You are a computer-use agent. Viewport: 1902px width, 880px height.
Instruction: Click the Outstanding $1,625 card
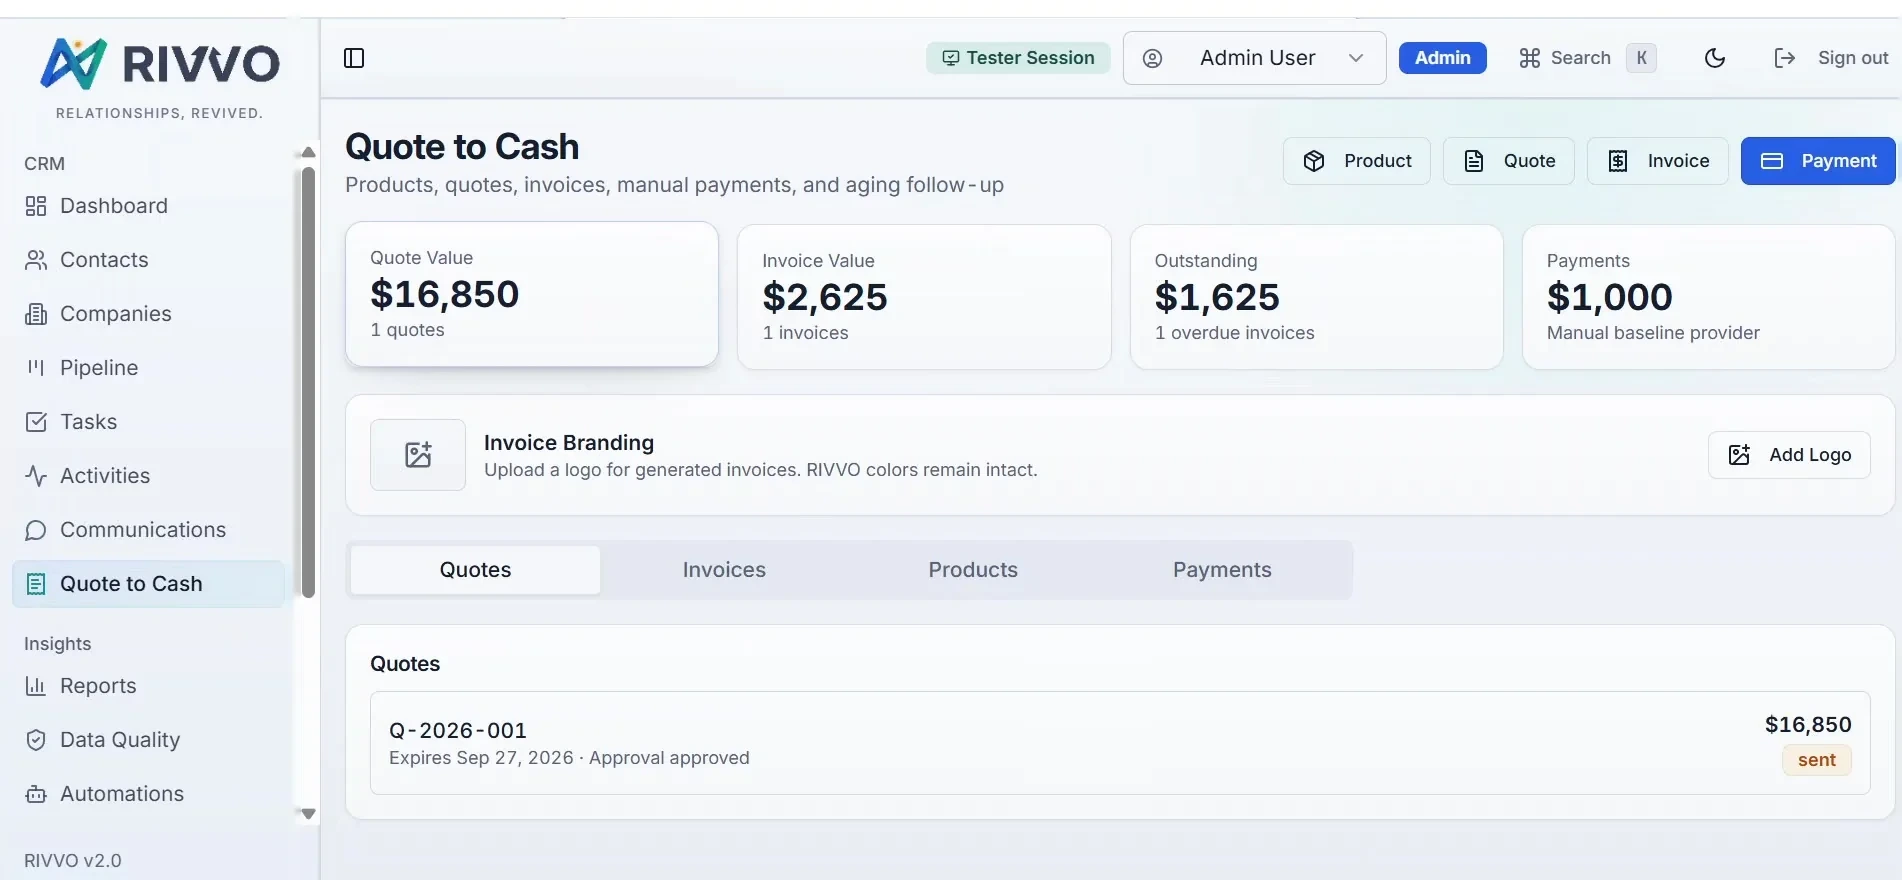click(1317, 297)
